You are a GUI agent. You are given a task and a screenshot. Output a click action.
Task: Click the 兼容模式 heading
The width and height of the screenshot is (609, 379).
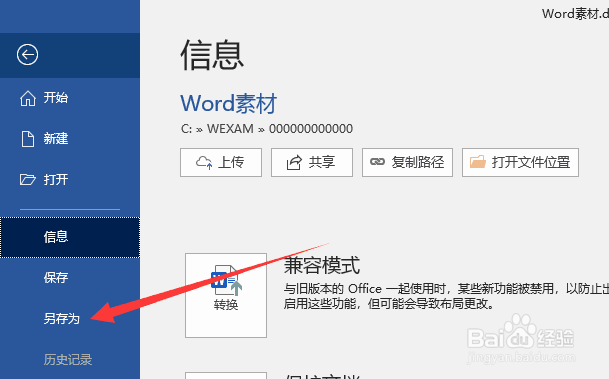point(322,266)
